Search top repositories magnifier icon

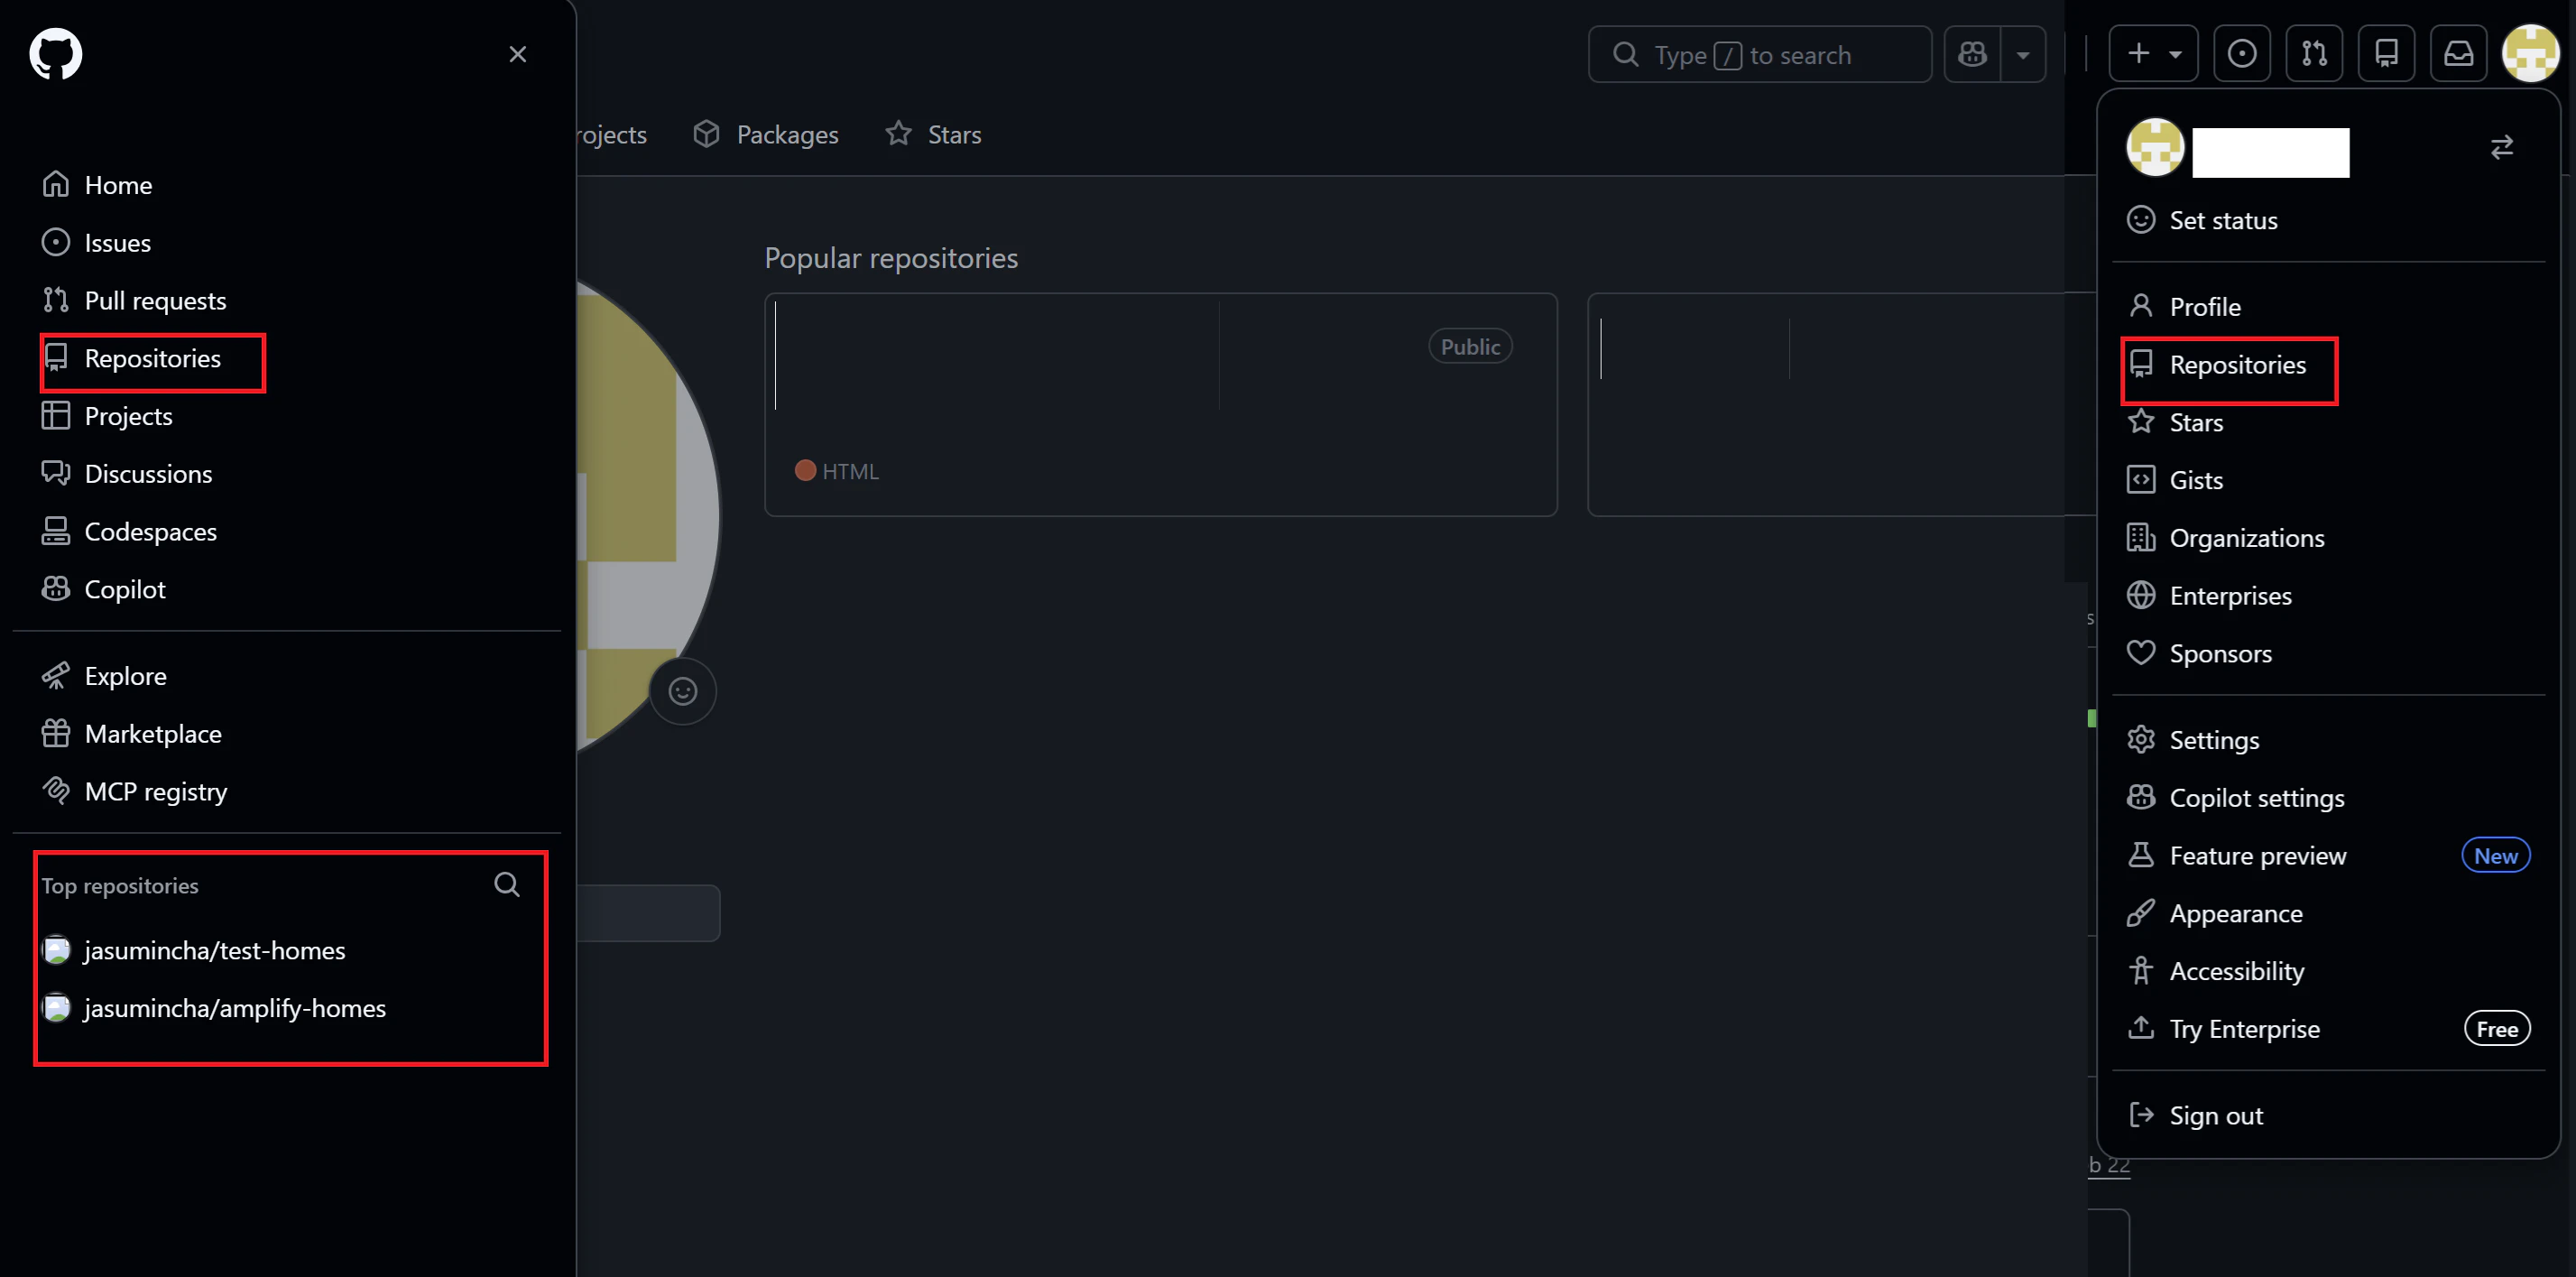pyautogui.click(x=507, y=884)
